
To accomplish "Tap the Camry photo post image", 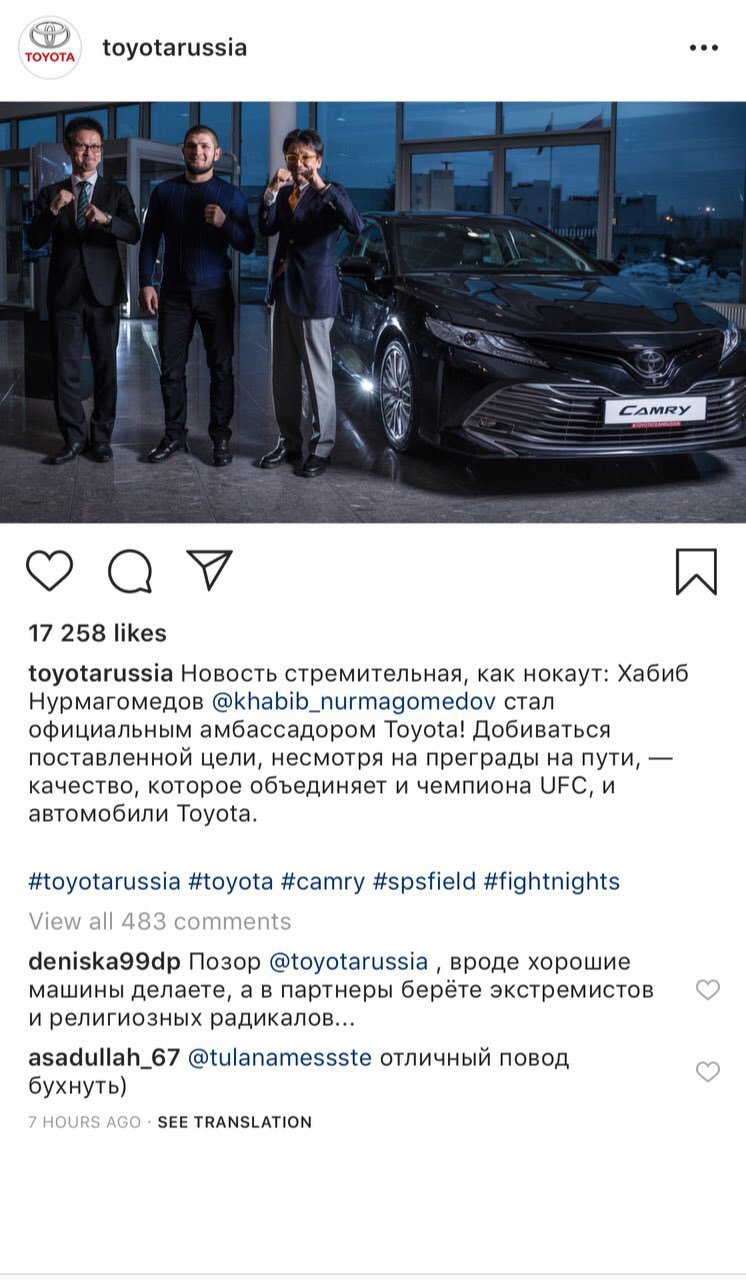I will coord(373,312).
